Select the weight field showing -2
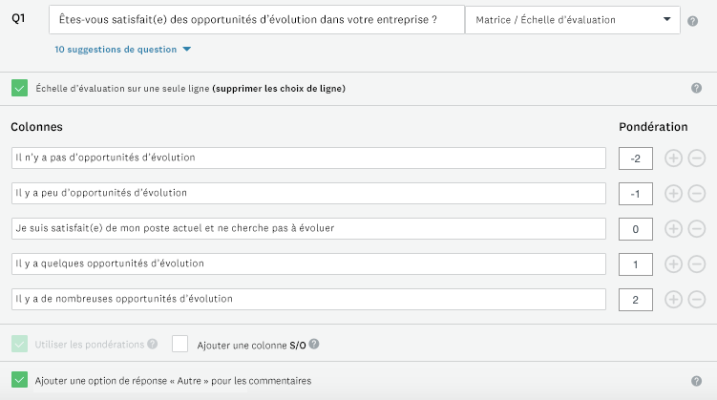Screen dimensions: 717x400 point(636,158)
